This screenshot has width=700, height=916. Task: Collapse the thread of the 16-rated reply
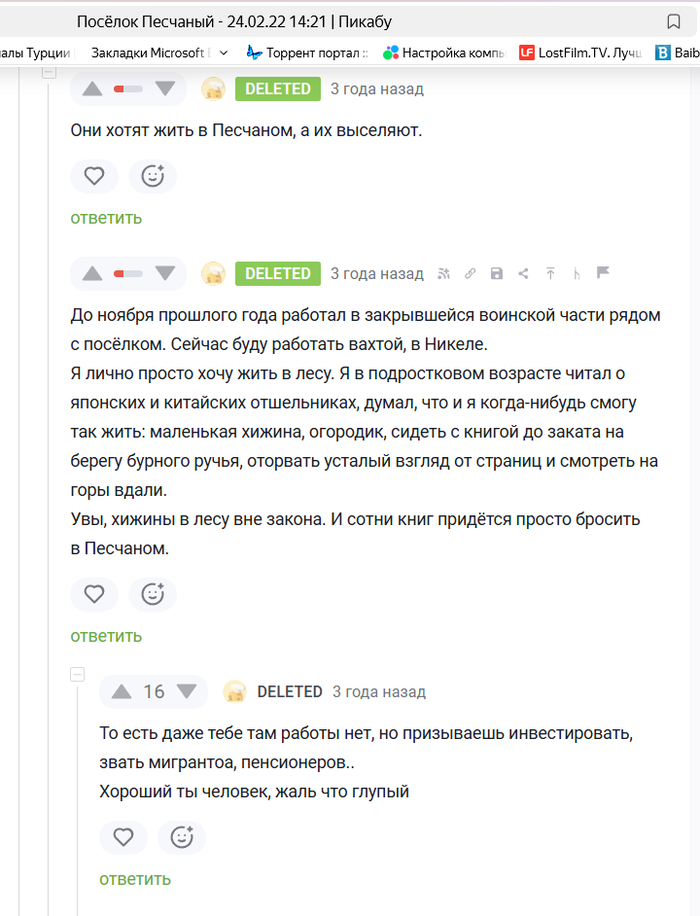(78, 675)
